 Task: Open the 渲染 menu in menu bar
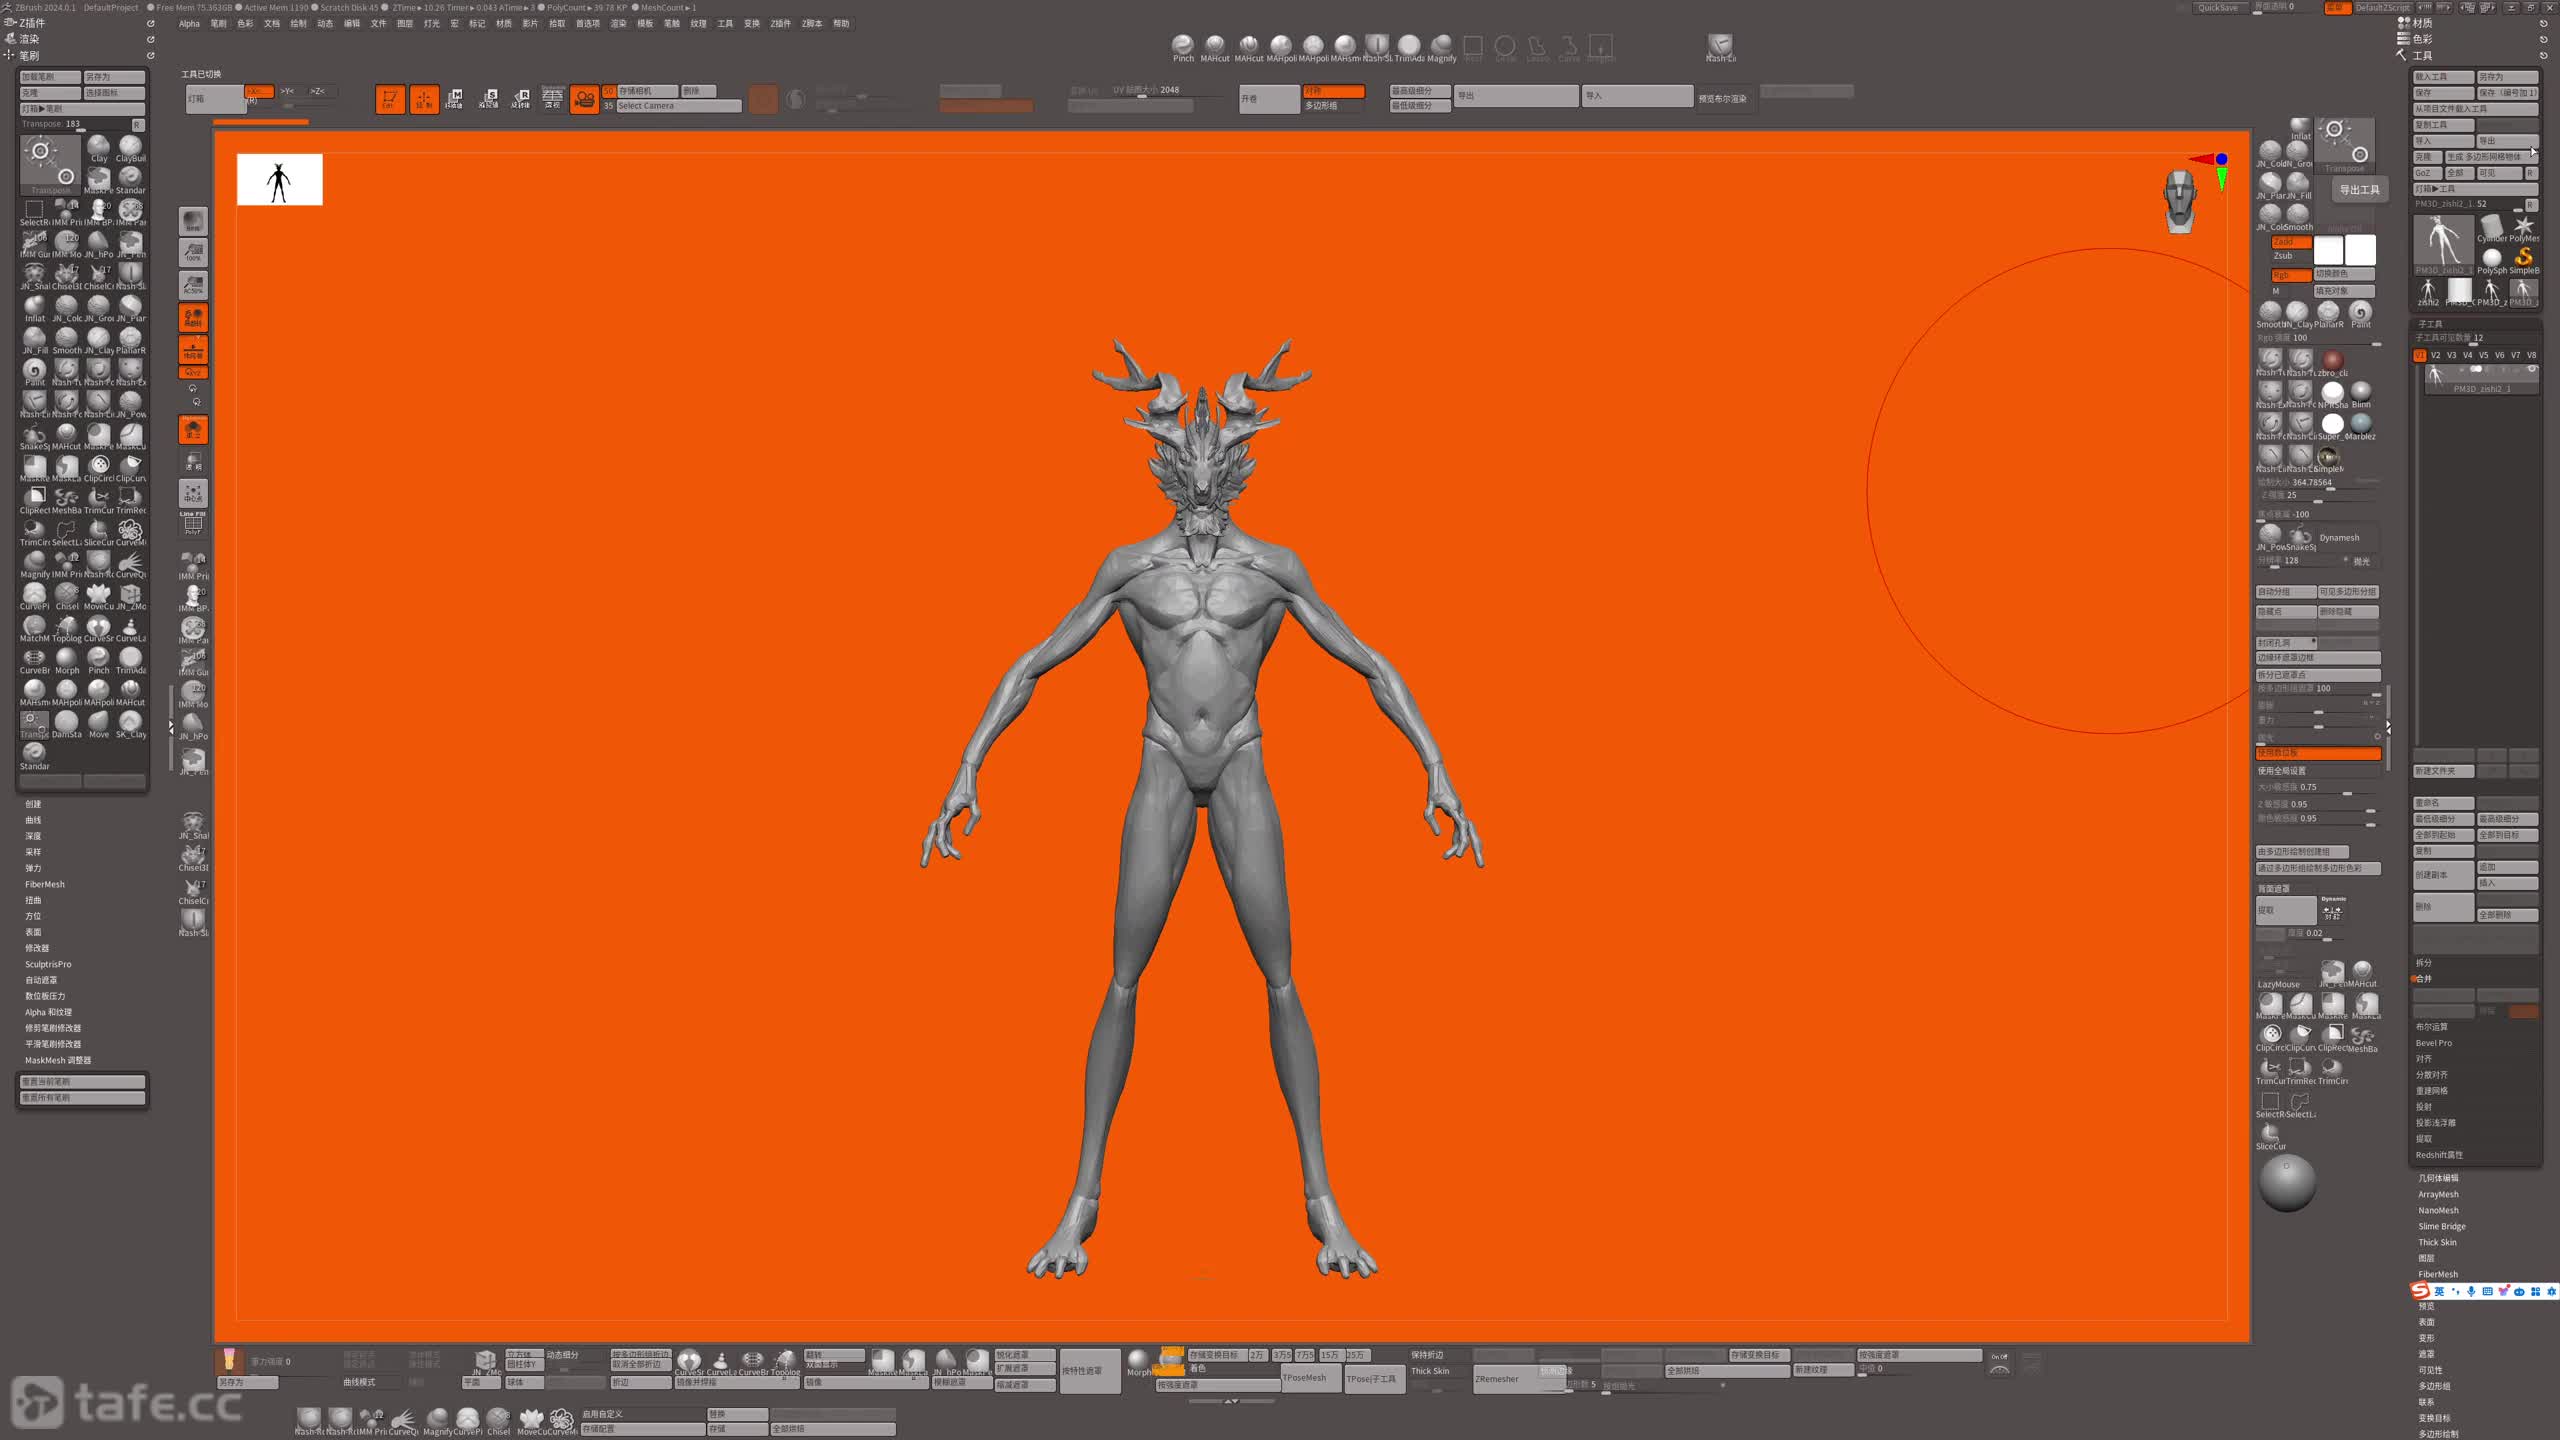pos(618,24)
